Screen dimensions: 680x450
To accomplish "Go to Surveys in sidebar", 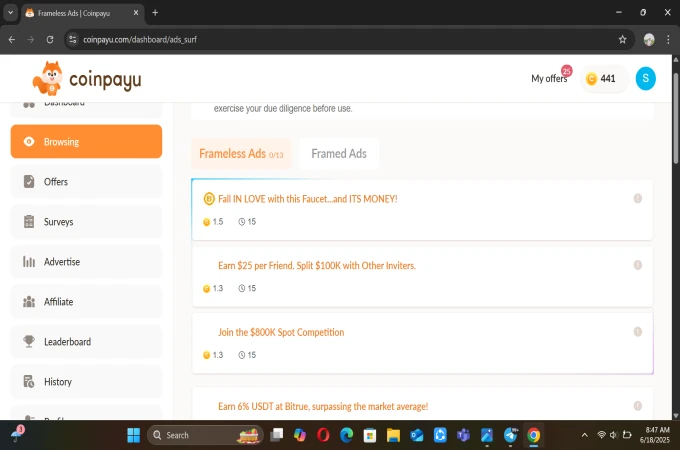I will (86, 222).
